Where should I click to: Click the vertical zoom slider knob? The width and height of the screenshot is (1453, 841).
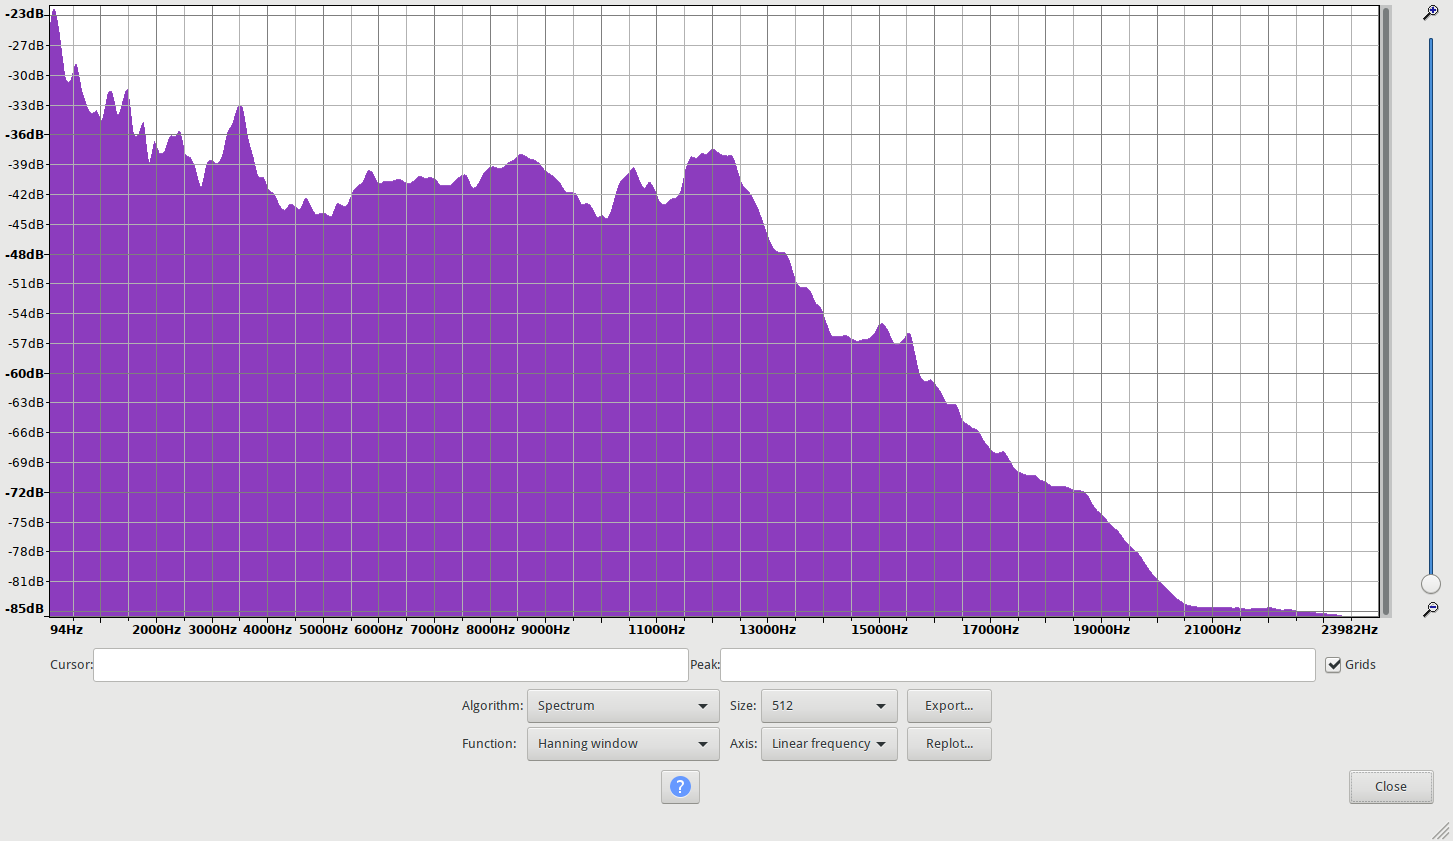click(1431, 584)
